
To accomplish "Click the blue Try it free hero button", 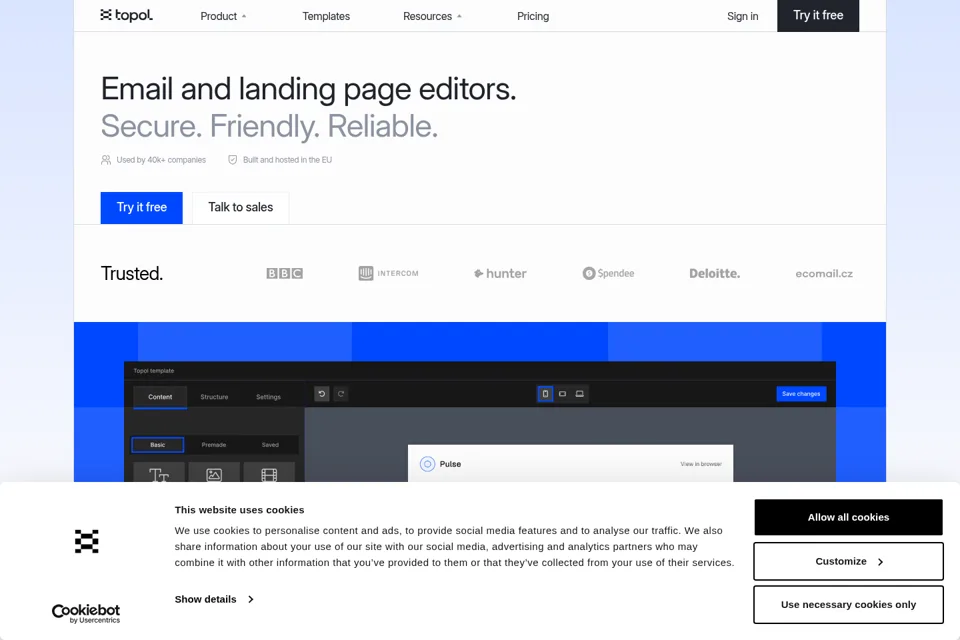I will (x=141, y=208).
